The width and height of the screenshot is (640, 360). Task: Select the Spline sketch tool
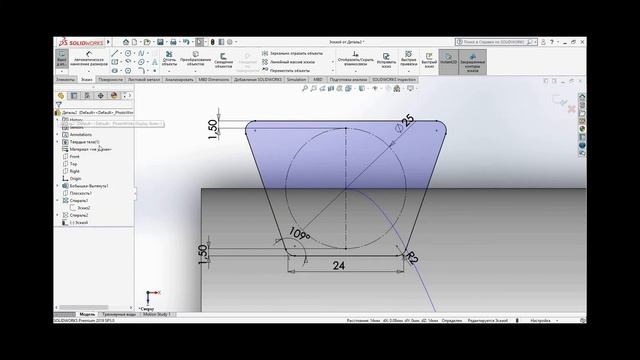pos(141,53)
